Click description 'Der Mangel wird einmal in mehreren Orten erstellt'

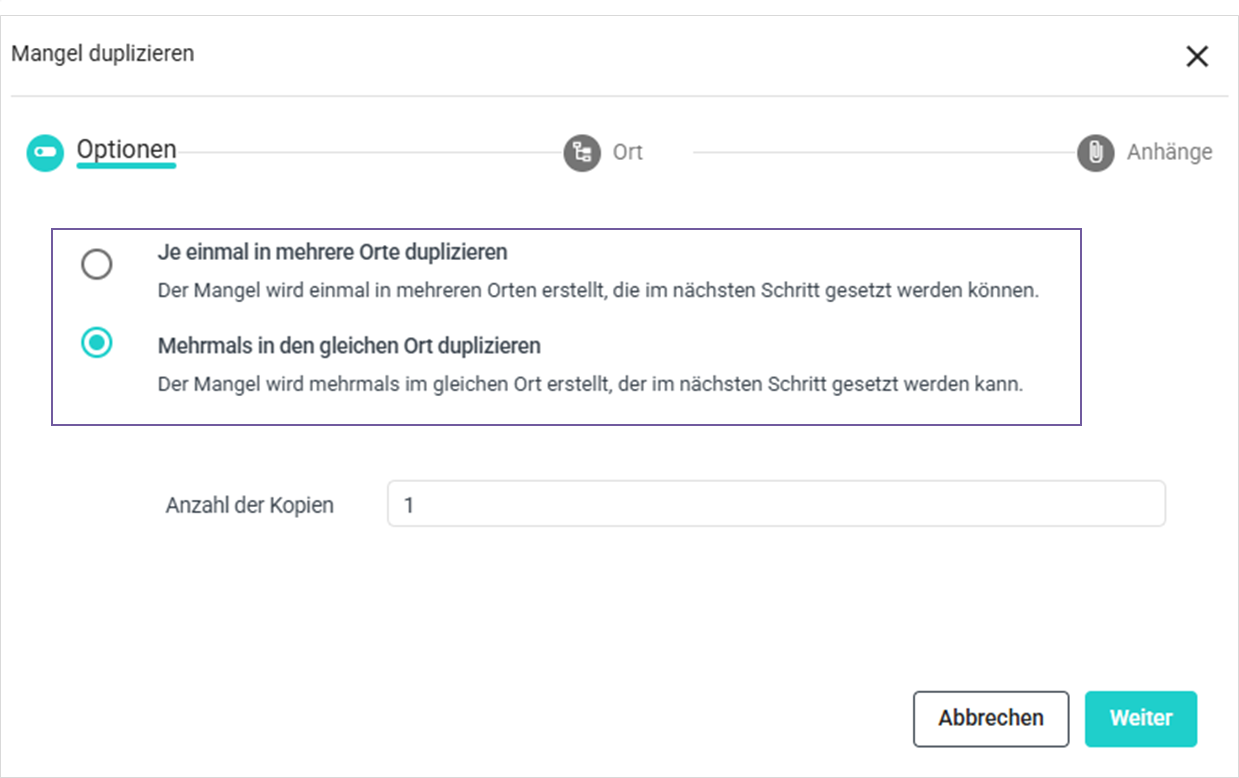598,291
